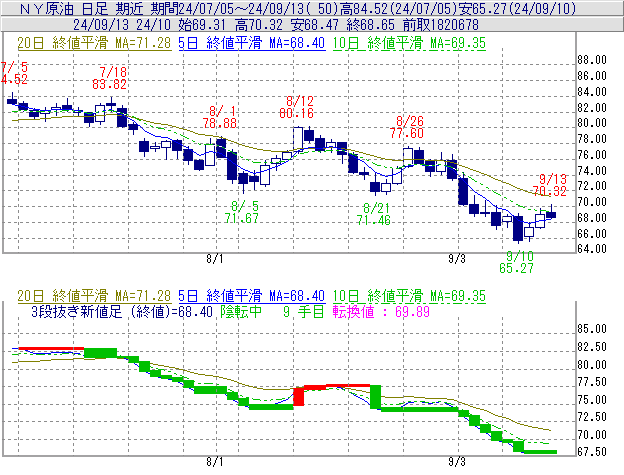This screenshot has height=475, width=624.
Task: Click the 3段抜き新値足 (終値)=68.40 label
Action: (122, 311)
